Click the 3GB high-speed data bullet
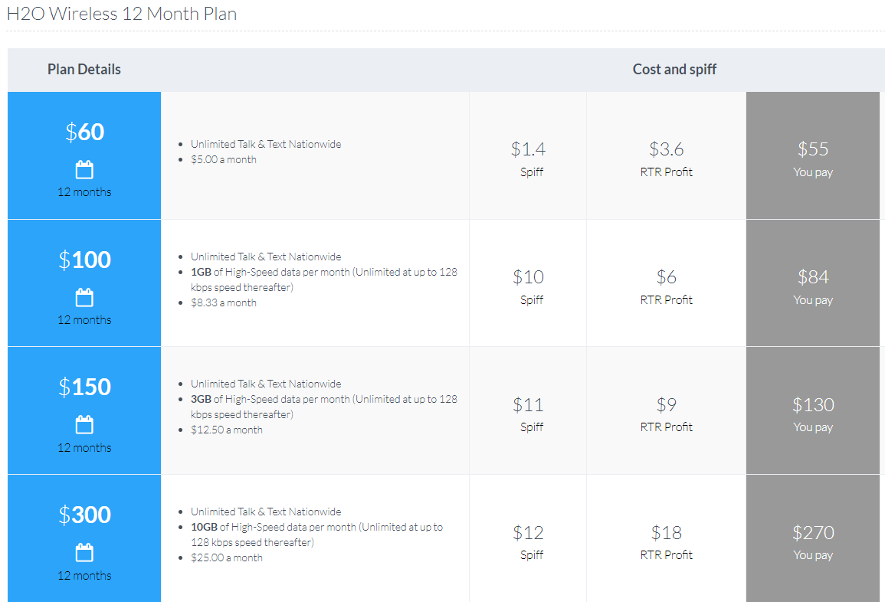 click(x=324, y=407)
